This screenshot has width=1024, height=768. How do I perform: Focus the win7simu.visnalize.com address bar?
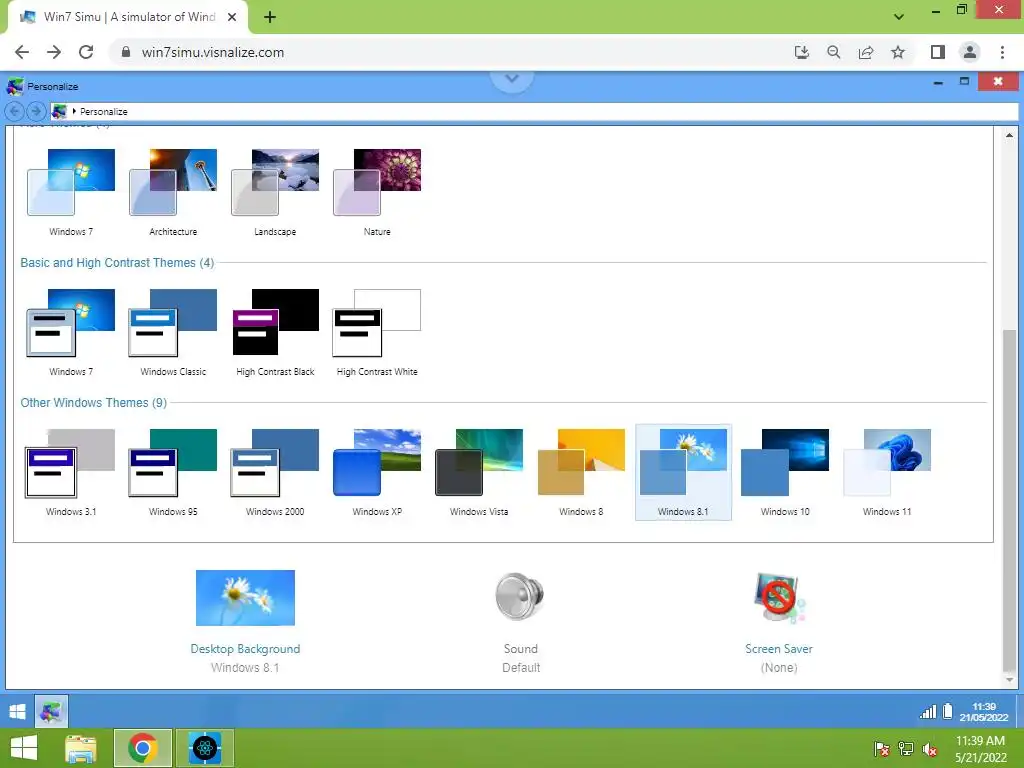coord(451,52)
